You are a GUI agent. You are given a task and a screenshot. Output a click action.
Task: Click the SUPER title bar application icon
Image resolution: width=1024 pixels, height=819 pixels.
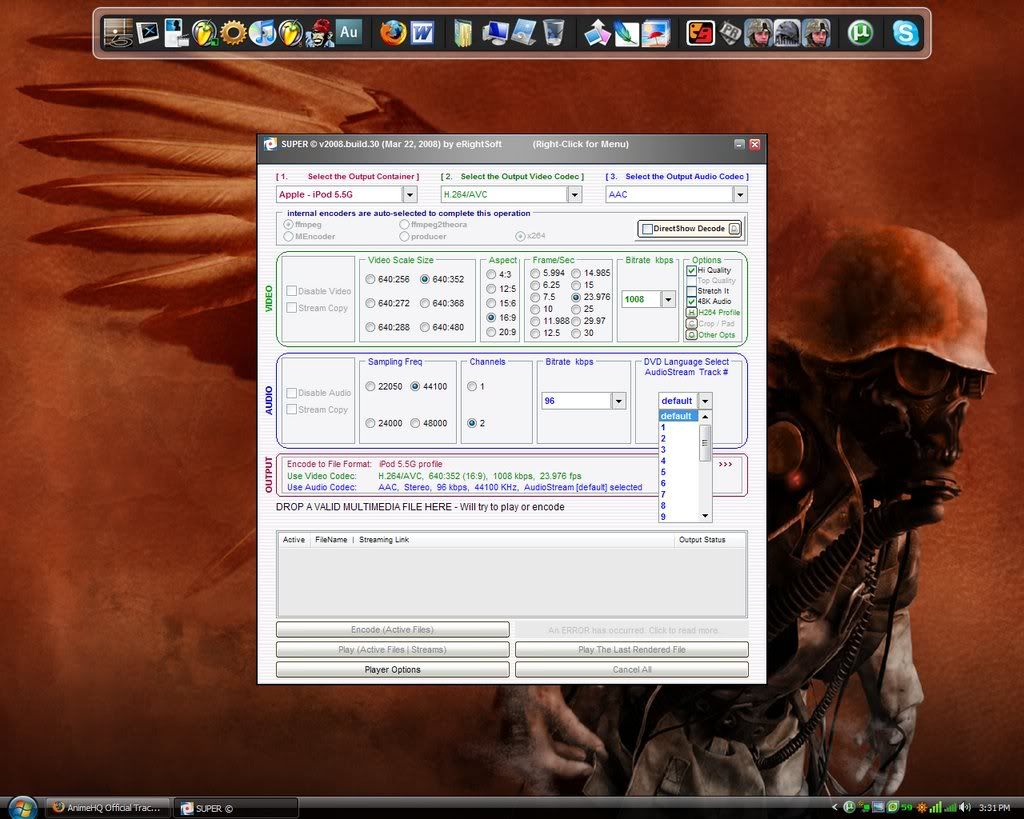click(270, 144)
